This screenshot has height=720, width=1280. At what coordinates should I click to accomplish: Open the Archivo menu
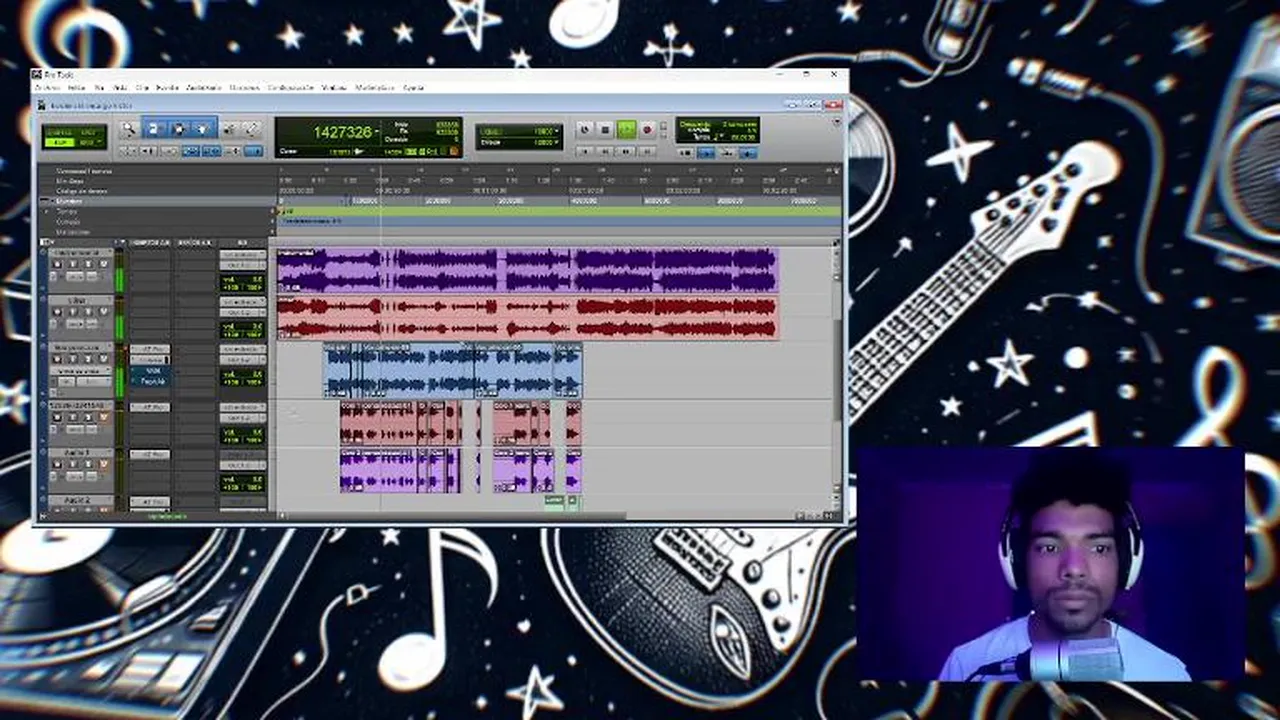(48, 87)
